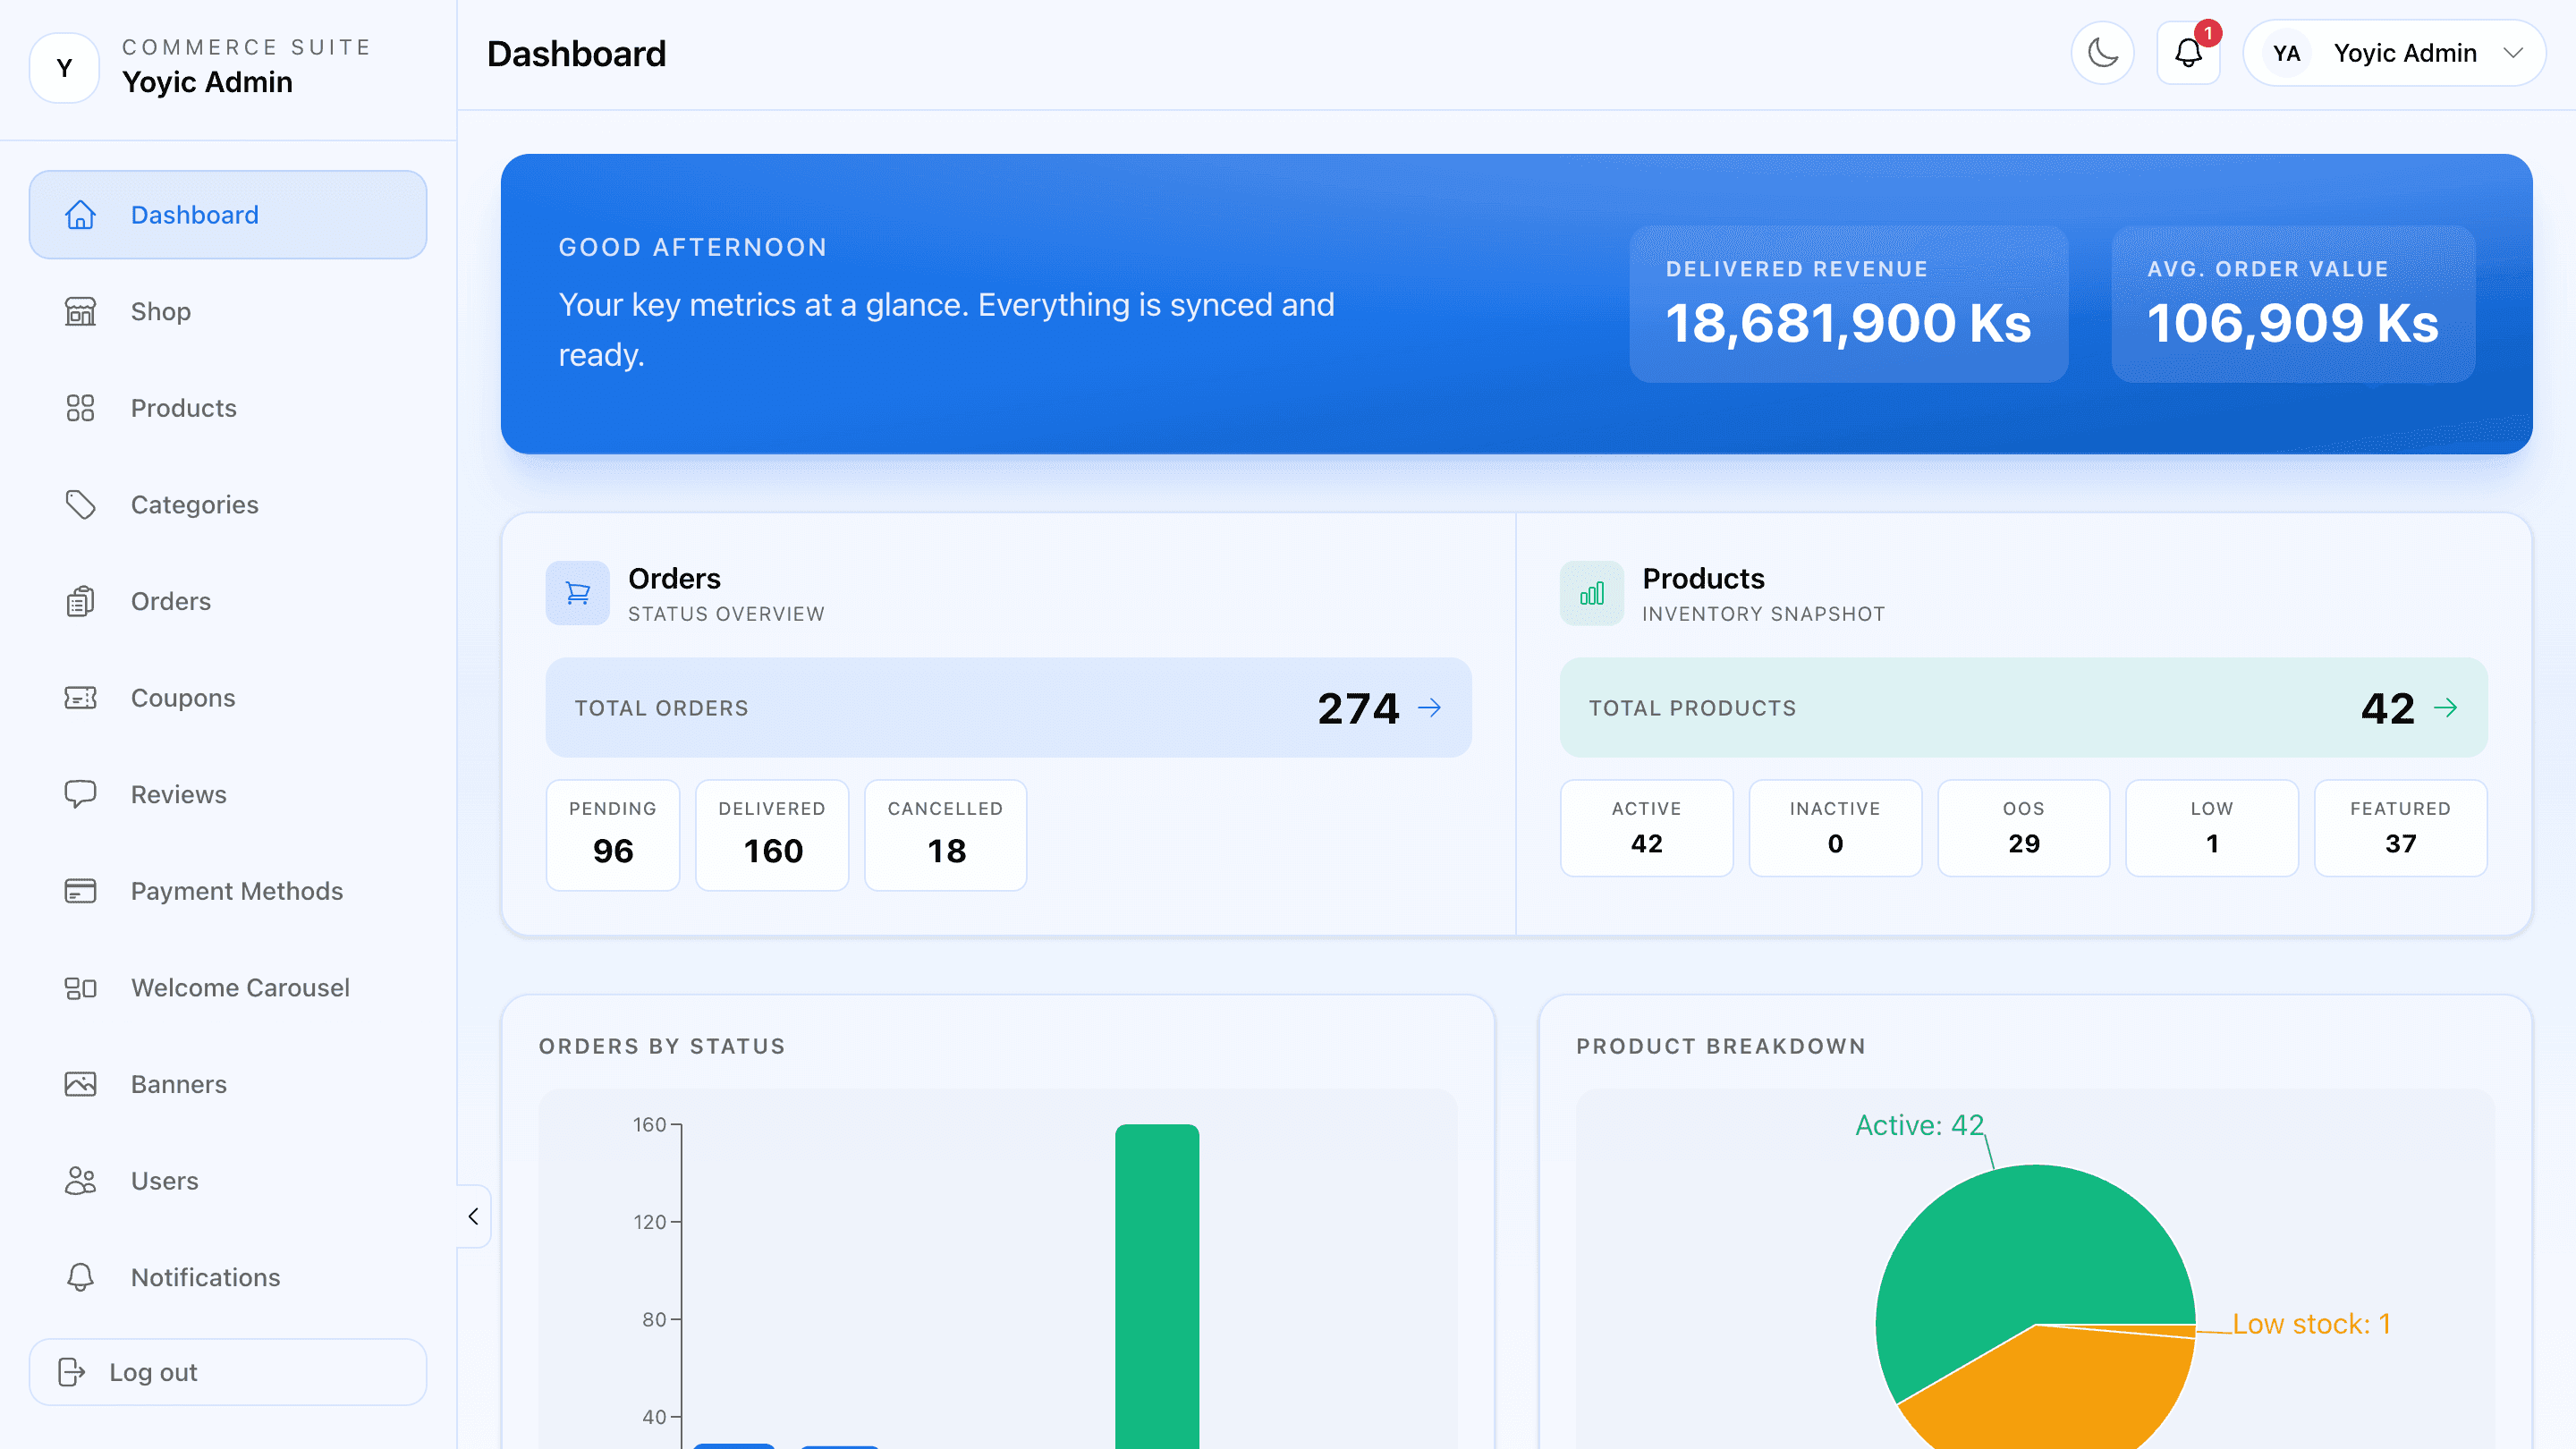Collapse the sidebar with the chevron handle
Image resolution: width=2576 pixels, height=1449 pixels.
473,1216
